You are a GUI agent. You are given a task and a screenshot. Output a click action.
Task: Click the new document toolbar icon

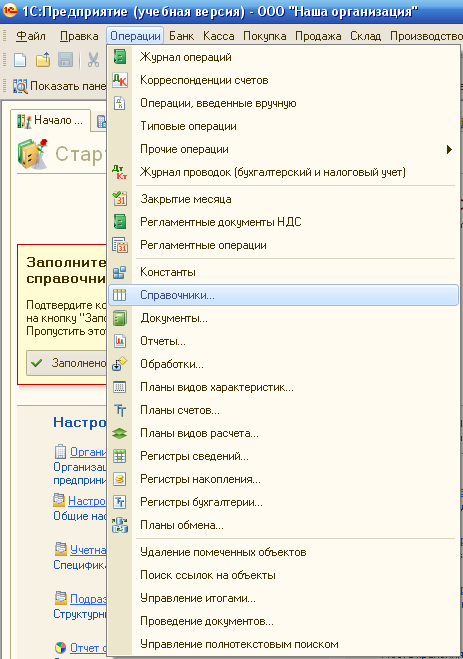click(x=20, y=60)
